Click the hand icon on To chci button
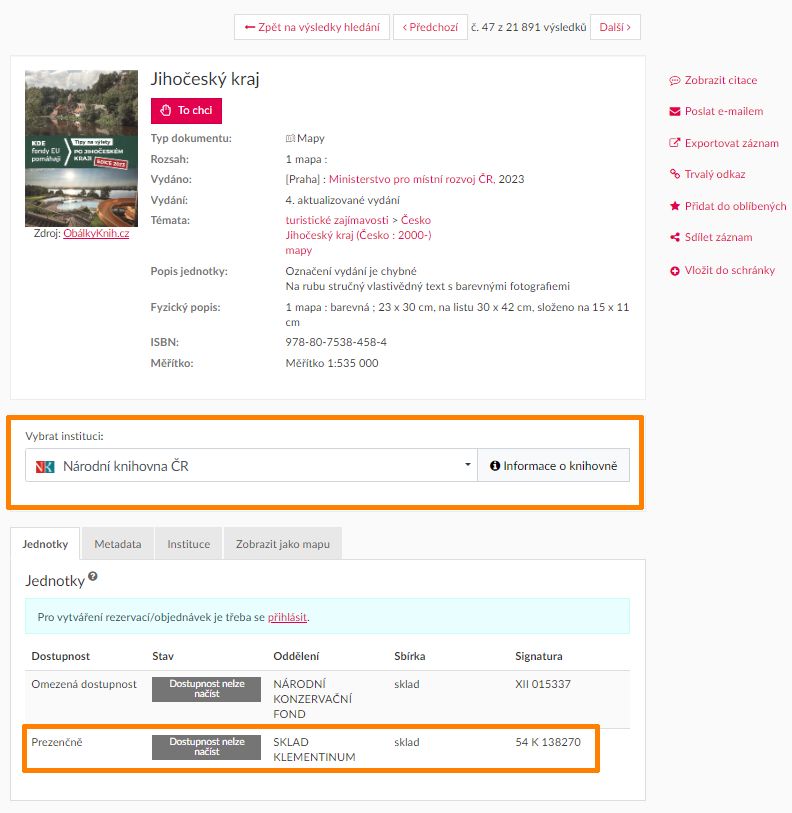The image size is (792, 813). point(165,110)
